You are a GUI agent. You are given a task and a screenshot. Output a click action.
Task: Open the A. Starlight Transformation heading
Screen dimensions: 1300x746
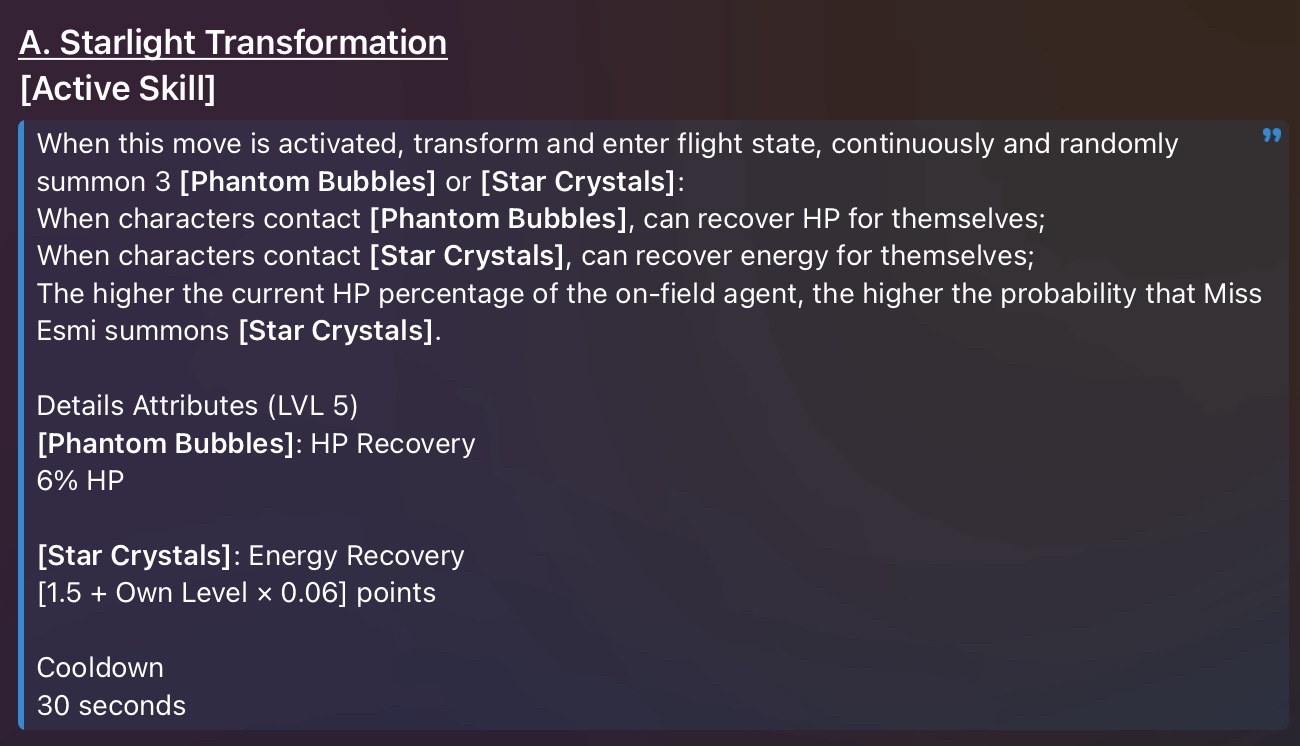(x=233, y=43)
